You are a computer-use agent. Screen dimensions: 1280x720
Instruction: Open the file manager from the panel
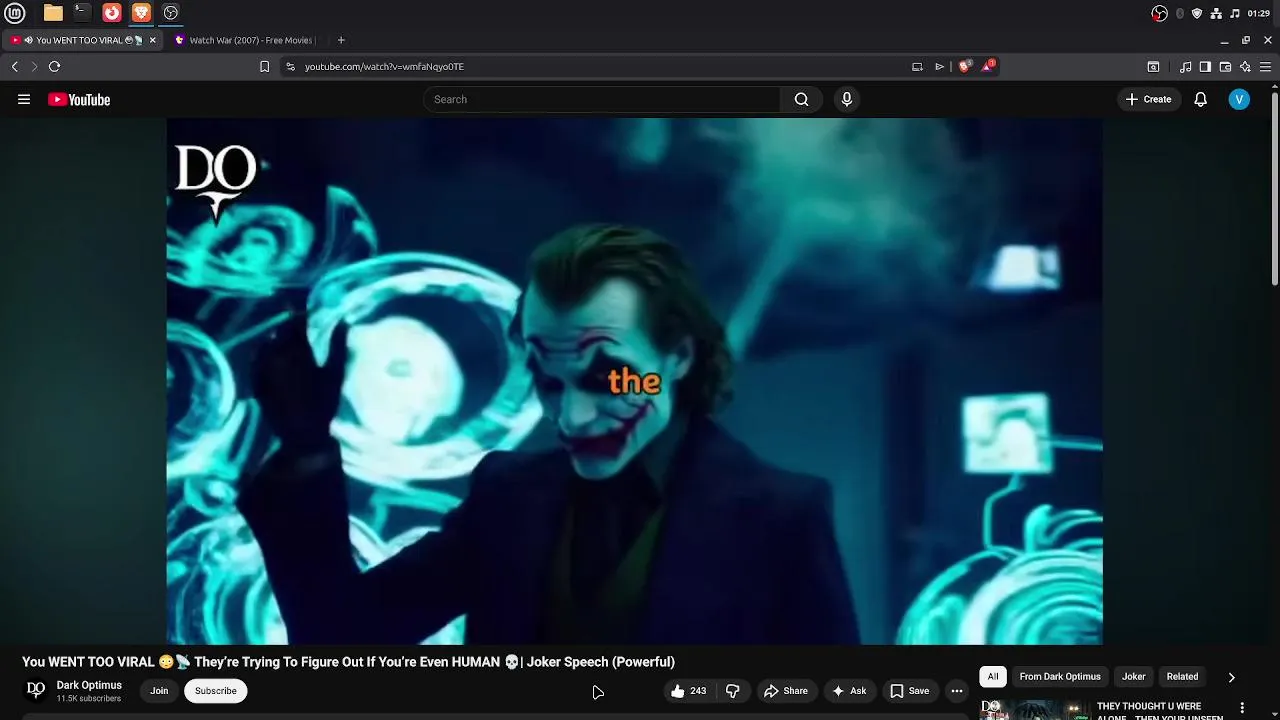(53, 13)
